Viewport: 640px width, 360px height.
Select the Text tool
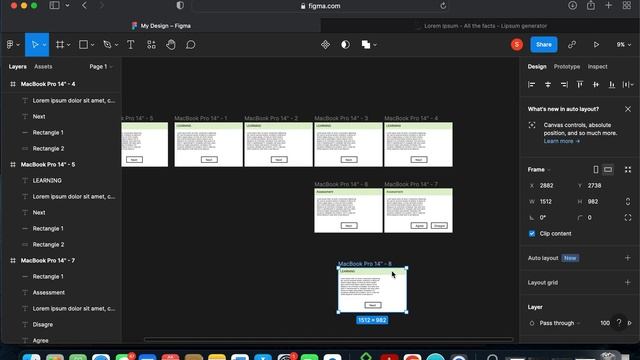tap(131, 44)
